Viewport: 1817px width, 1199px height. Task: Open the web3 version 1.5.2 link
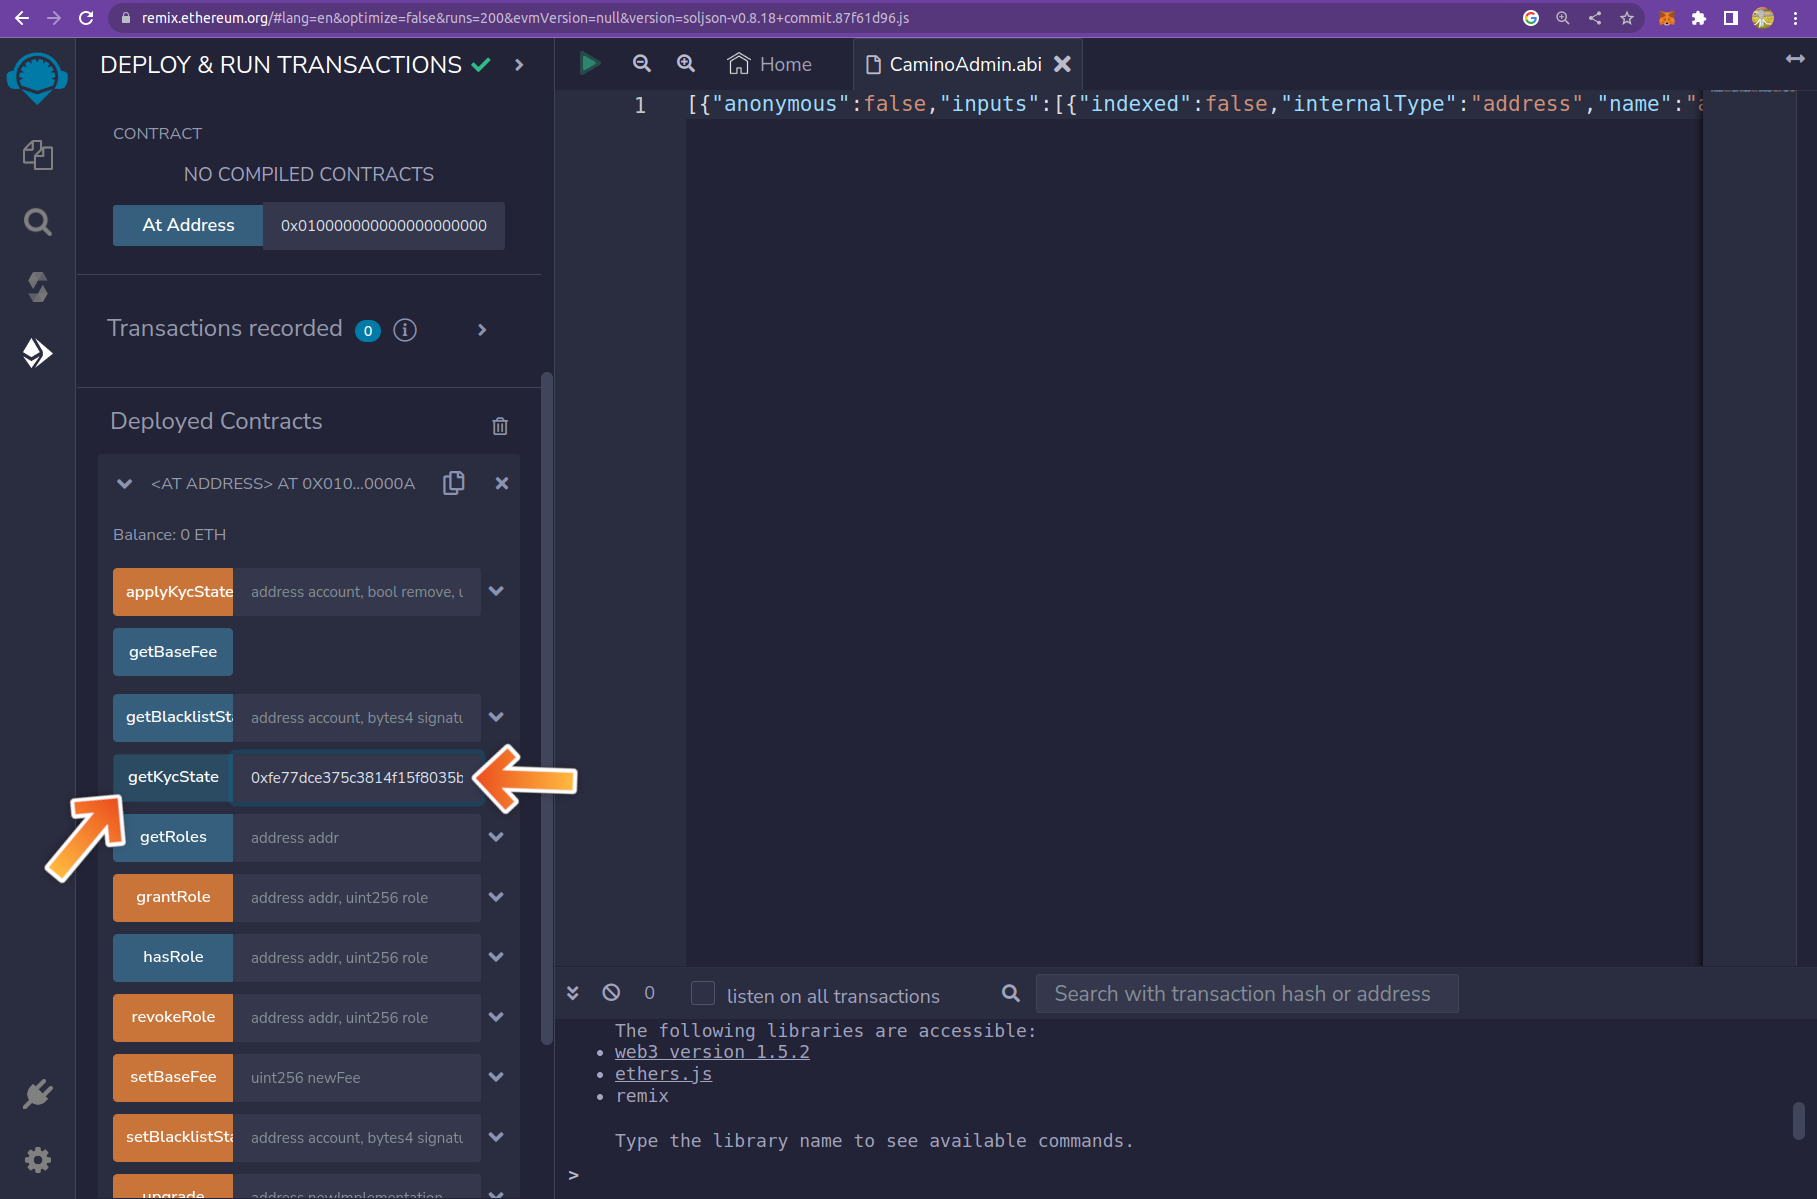(x=712, y=1052)
